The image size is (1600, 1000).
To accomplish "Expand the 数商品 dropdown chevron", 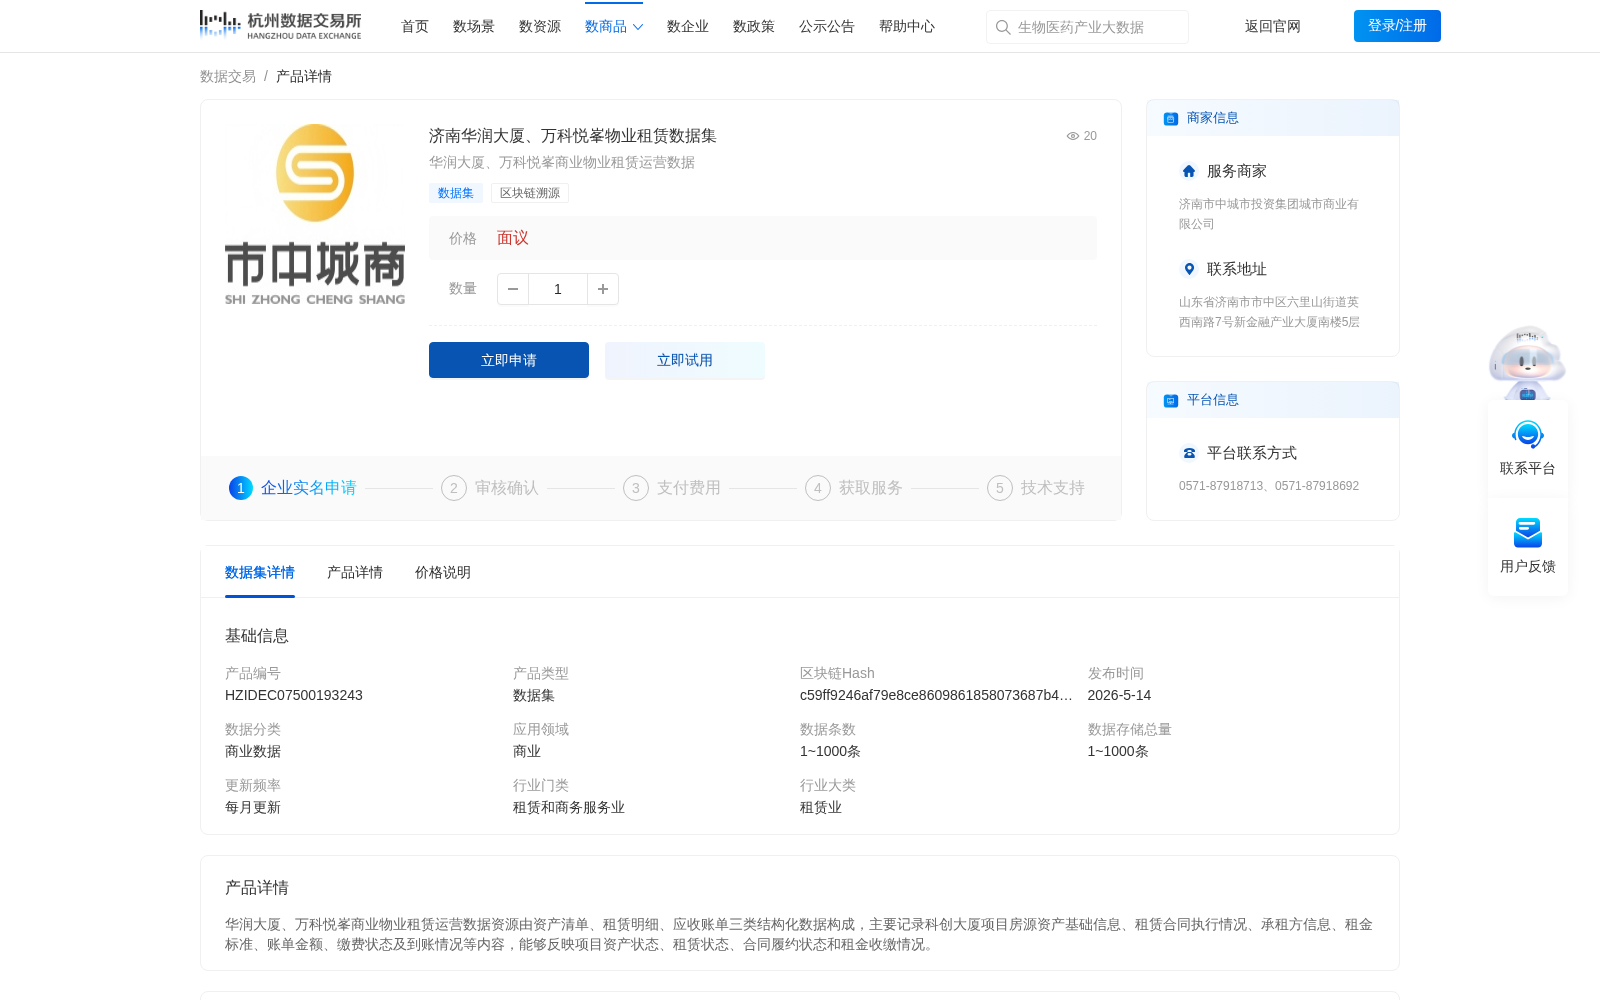I will (x=638, y=27).
